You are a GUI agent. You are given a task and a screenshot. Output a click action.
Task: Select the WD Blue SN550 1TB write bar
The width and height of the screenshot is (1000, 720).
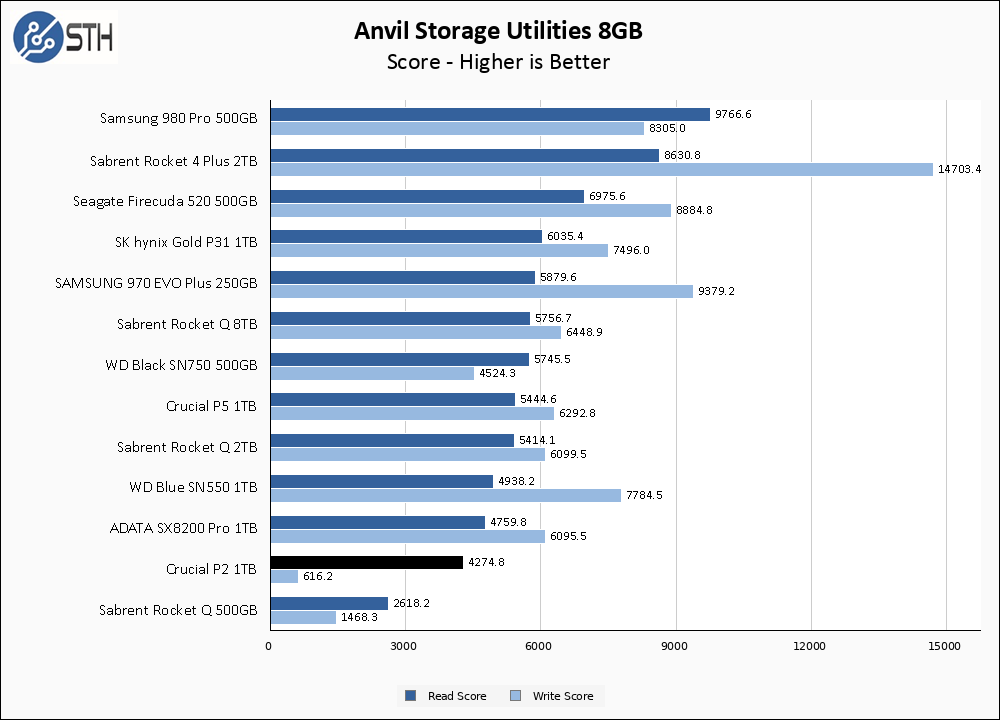(x=445, y=495)
